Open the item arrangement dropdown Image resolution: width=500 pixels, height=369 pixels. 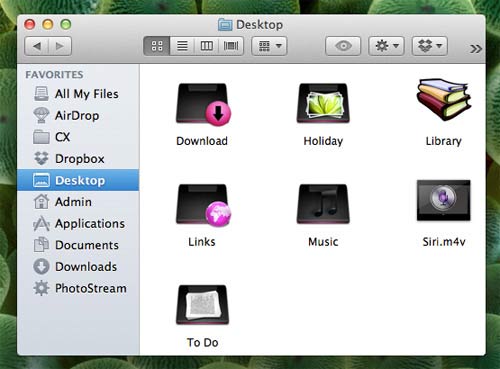click(269, 46)
